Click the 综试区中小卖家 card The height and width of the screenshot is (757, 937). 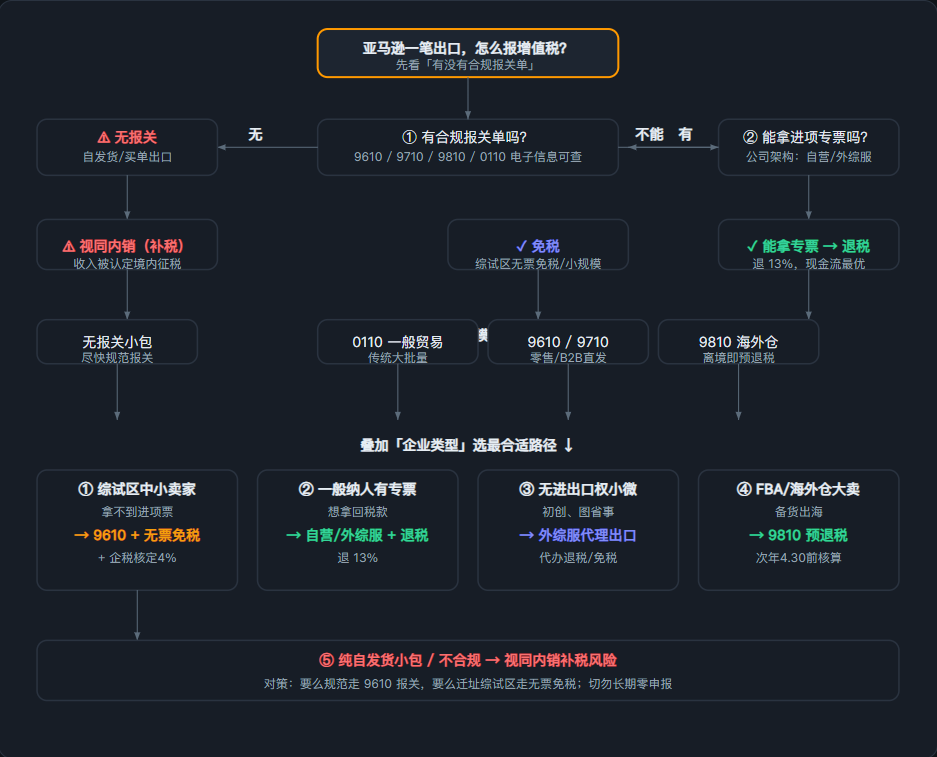pos(137,530)
